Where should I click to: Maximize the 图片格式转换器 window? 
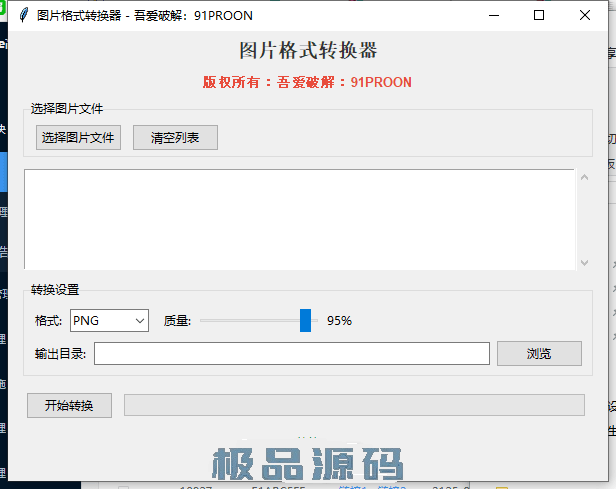tap(539, 15)
